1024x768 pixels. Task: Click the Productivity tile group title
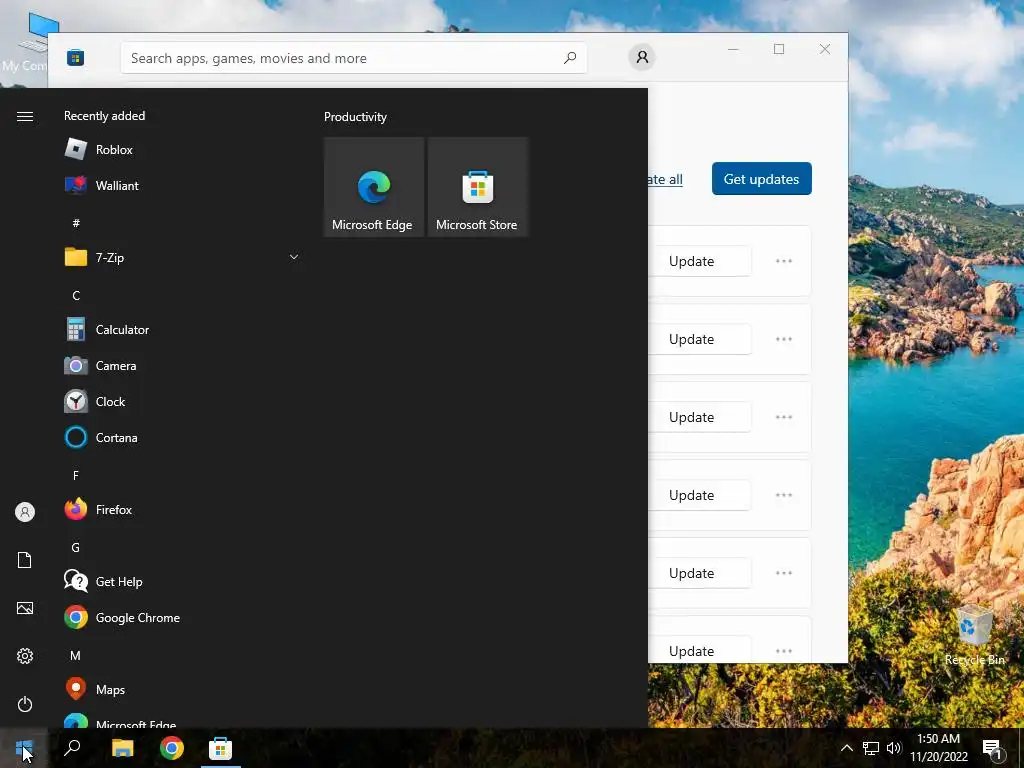(355, 117)
